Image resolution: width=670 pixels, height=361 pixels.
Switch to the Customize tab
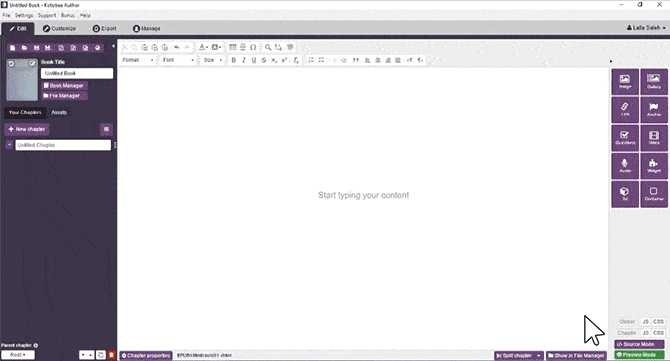(59, 29)
